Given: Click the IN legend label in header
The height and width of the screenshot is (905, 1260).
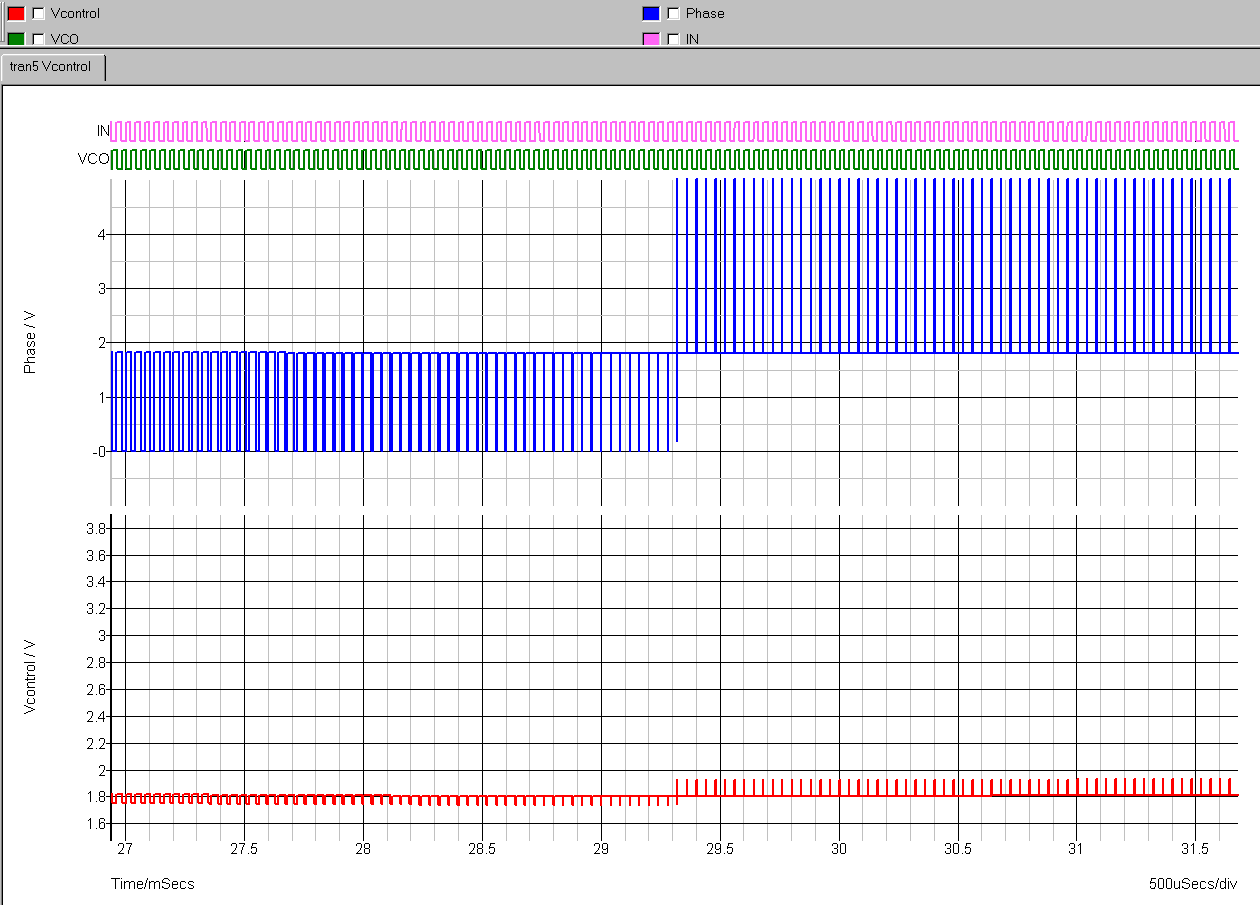Looking at the screenshot, I should [x=692, y=39].
